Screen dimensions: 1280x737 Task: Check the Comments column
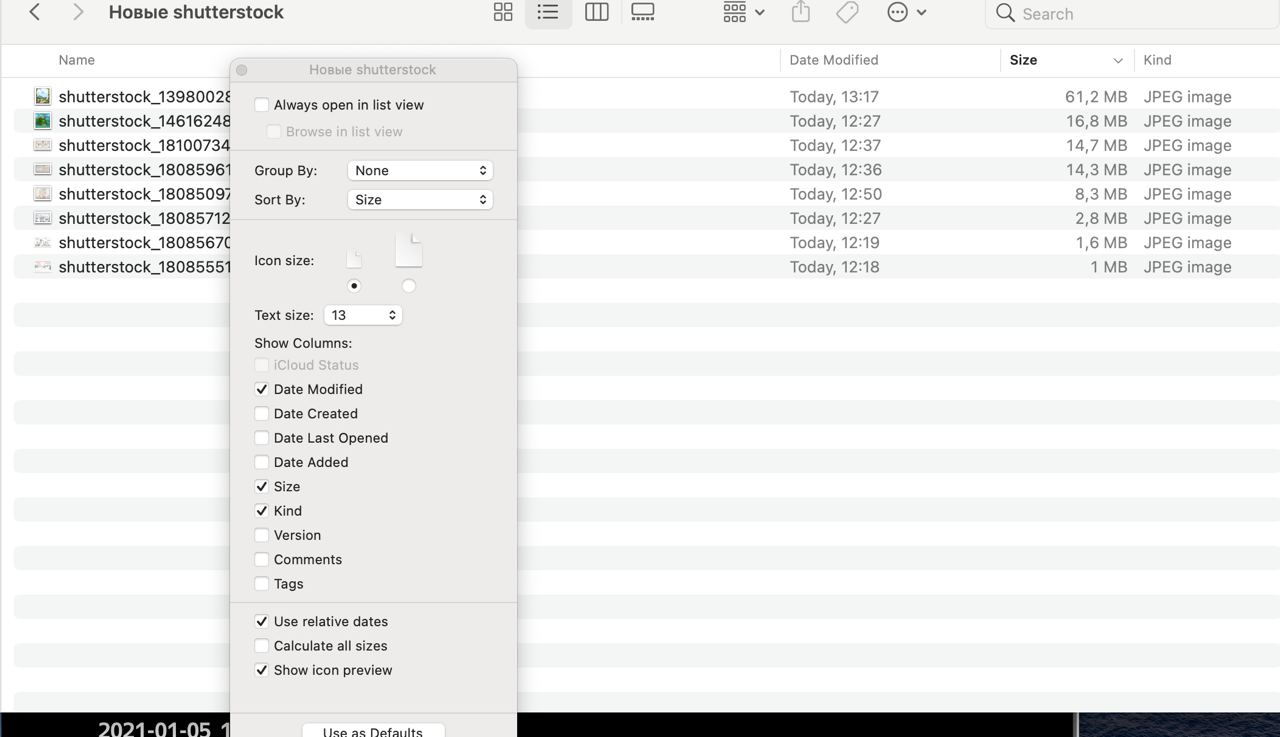pos(261,559)
